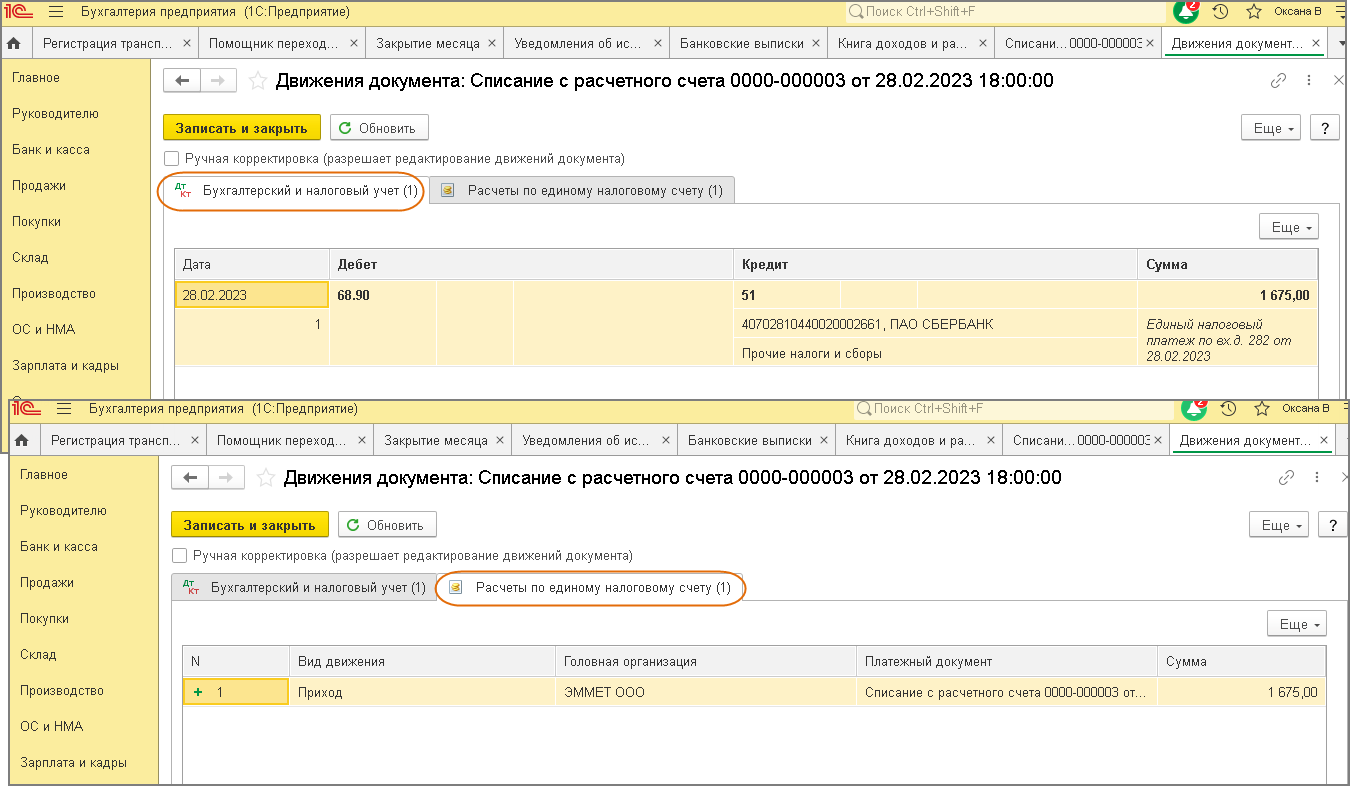This screenshot has width=1351, height=789.
Task: Open top Еще dropdown in lower window toolbar
Action: pos(1278,525)
